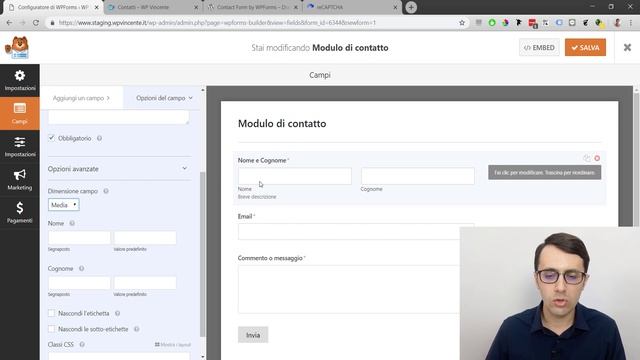Image resolution: width=640 pixels, height=360 pixels.
Task: Click the green circle extension icon
Action: tap(492, 23)
